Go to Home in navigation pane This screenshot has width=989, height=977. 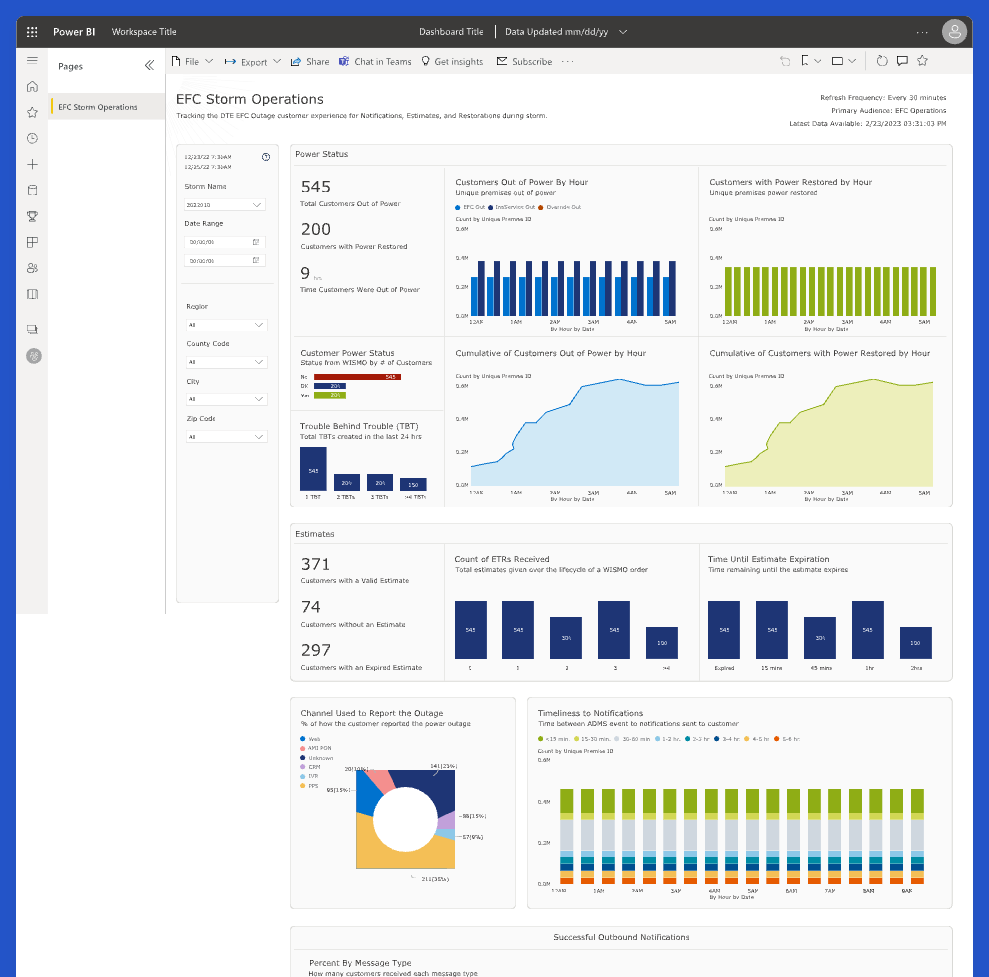coord(32,86)
